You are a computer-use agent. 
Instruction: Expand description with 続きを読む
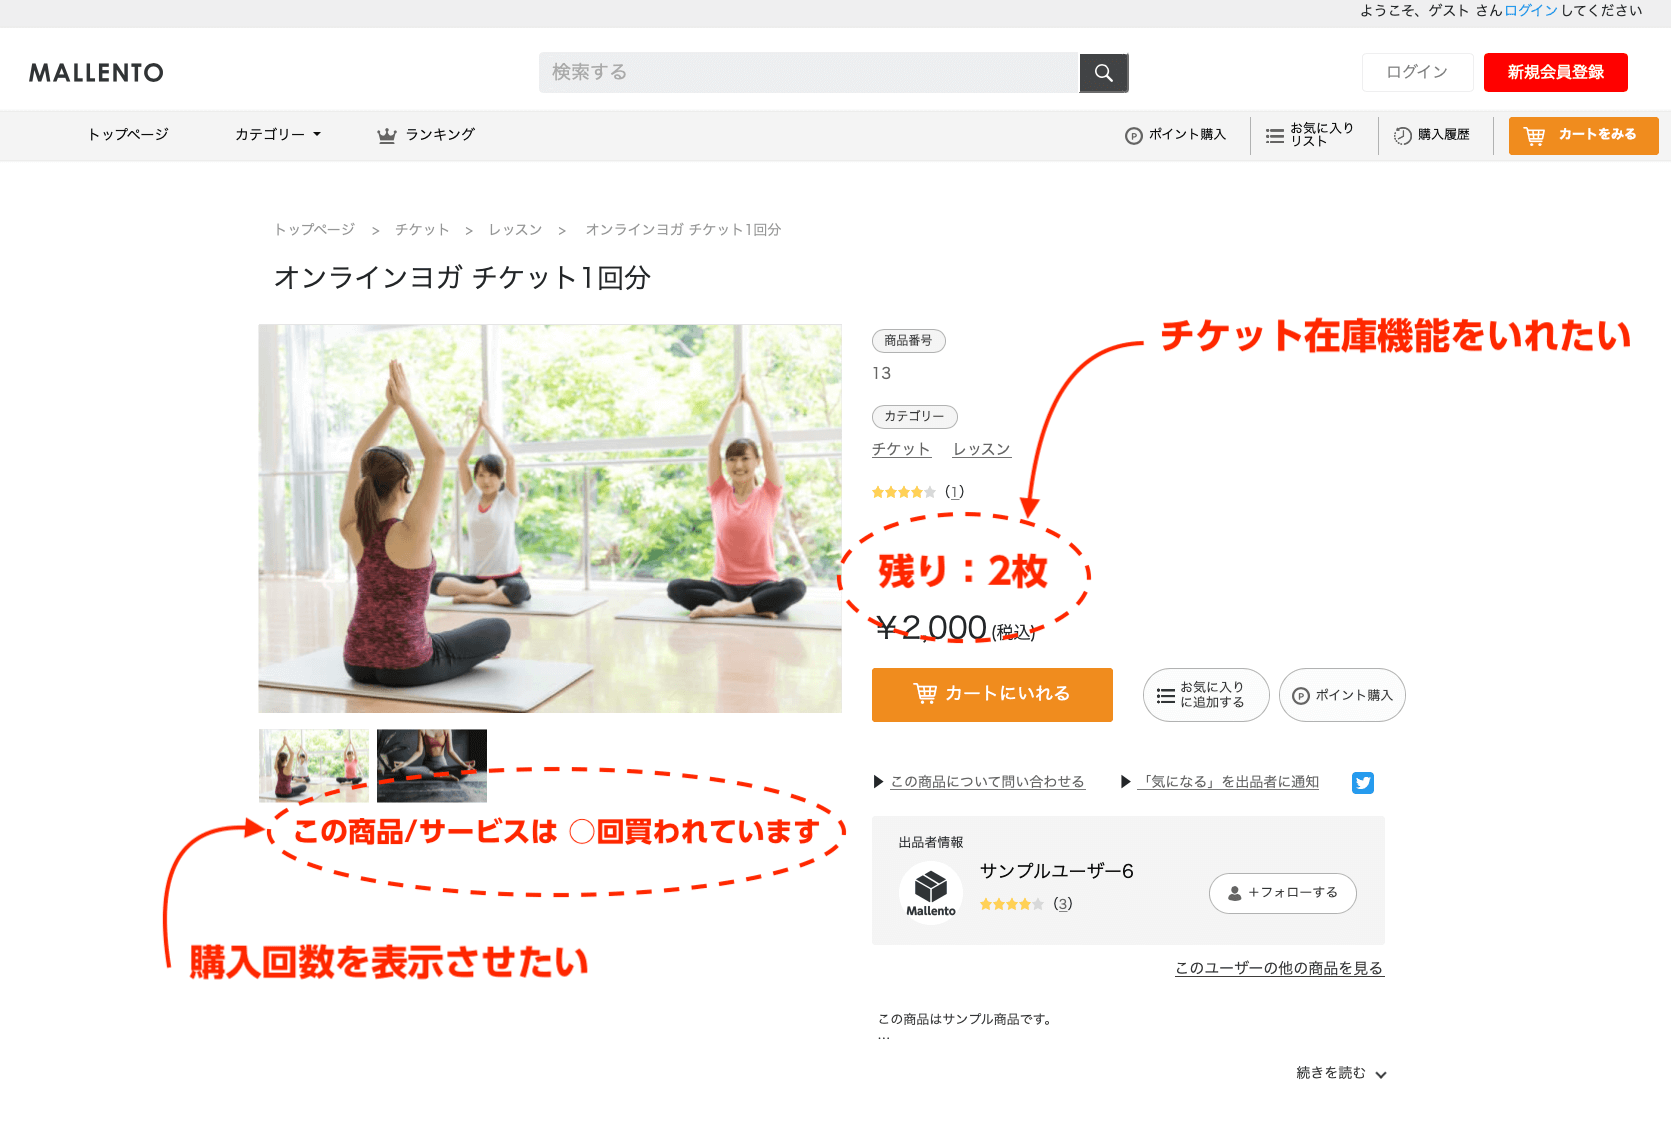[1340, 1073]
